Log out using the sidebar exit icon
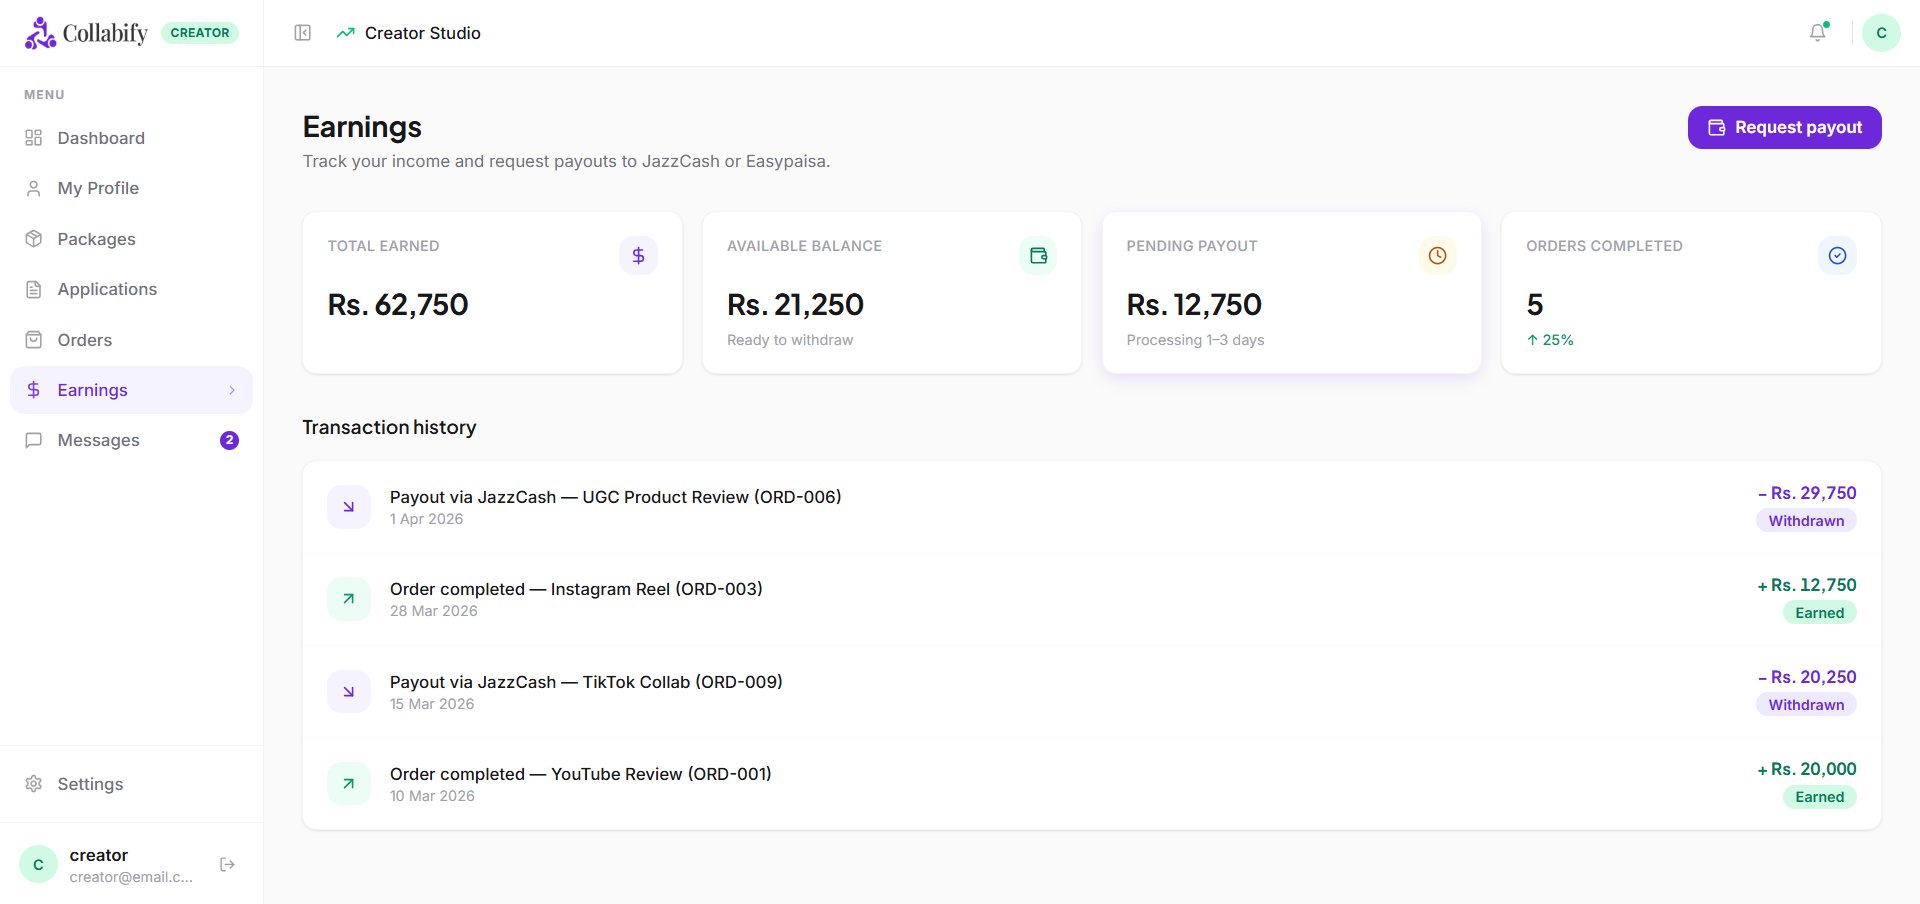The image size is (1920, 904). 227,864
